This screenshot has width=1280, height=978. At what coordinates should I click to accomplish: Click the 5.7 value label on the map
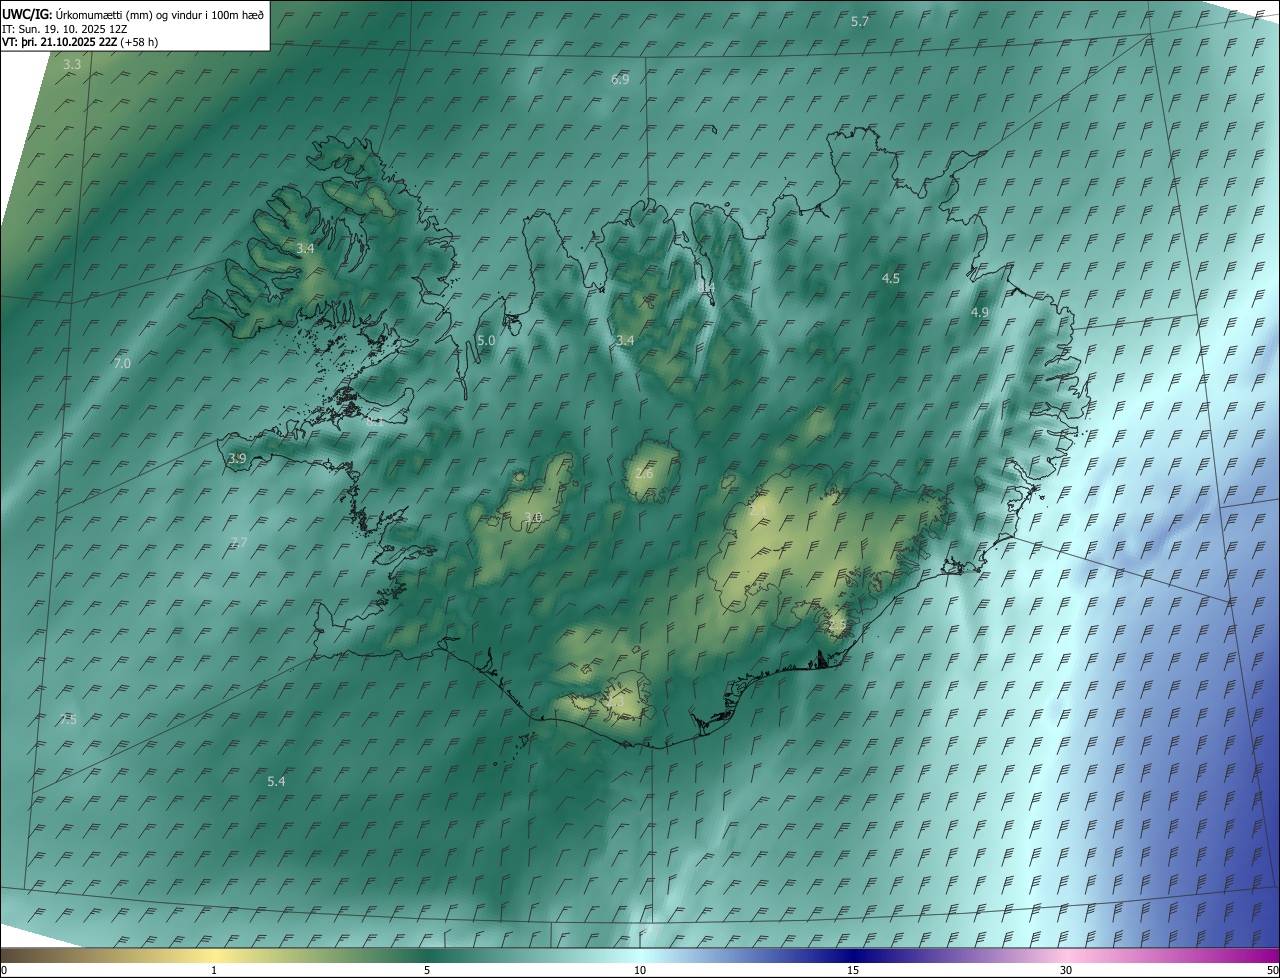(859, 22)
